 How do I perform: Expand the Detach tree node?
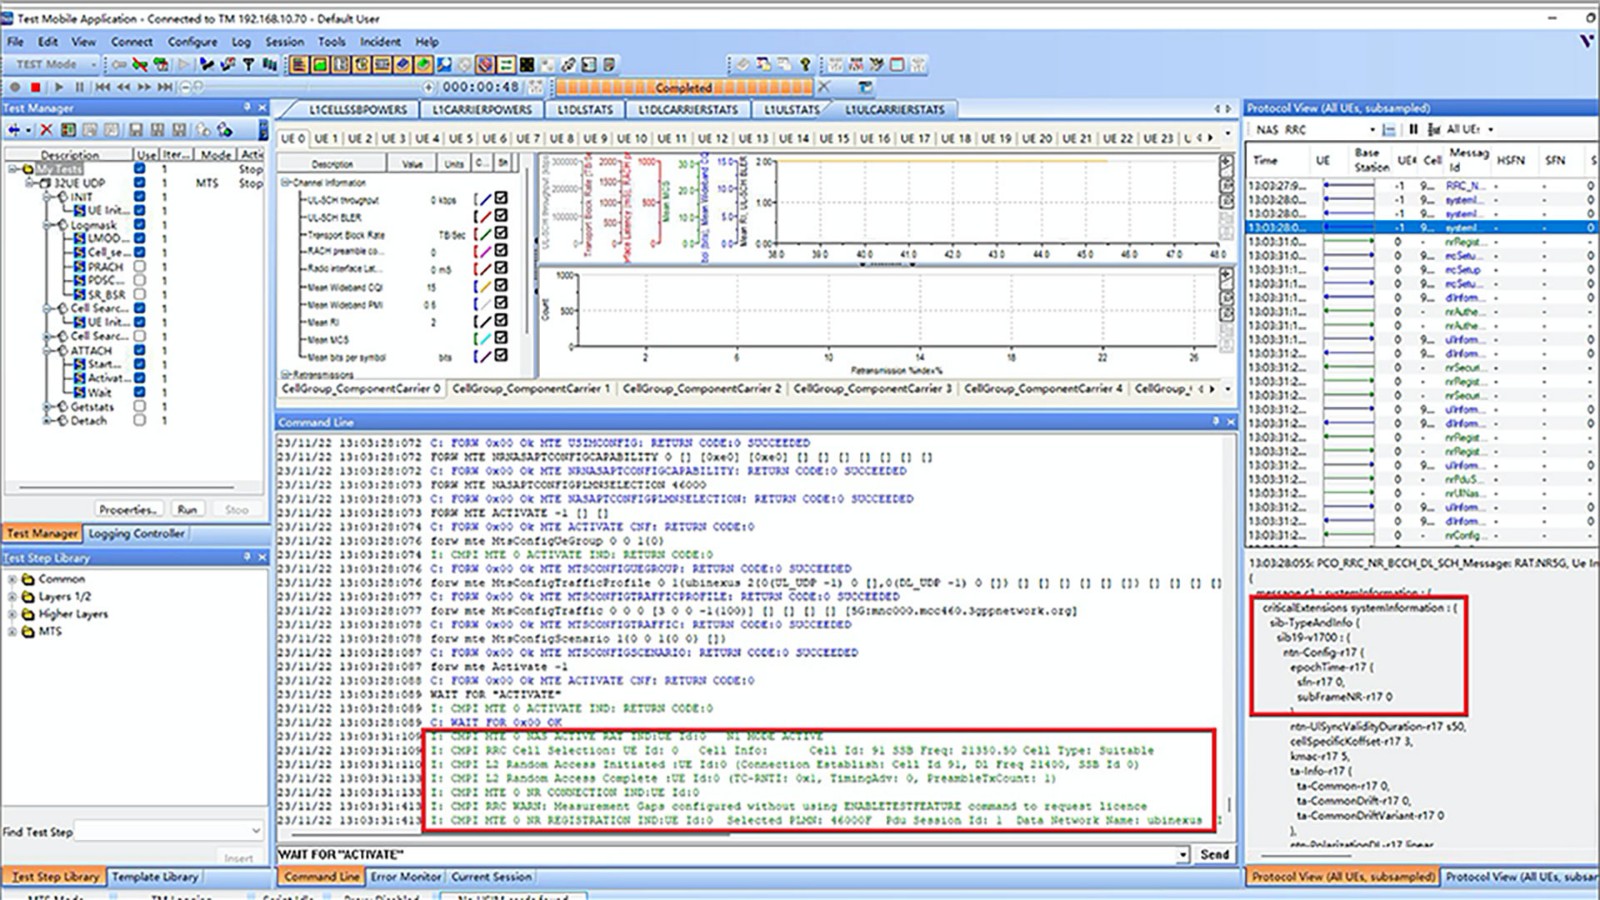point(47,421)
